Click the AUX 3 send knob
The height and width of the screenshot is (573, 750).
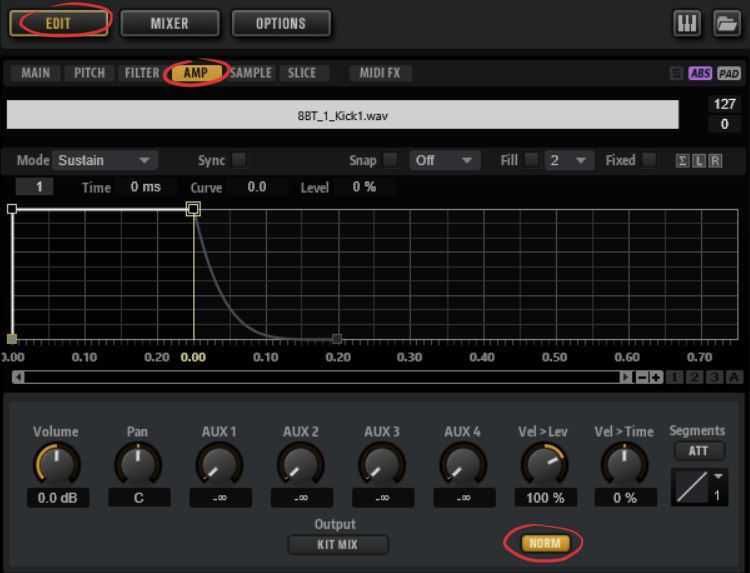pyautogui.click(x=382, y=463)
